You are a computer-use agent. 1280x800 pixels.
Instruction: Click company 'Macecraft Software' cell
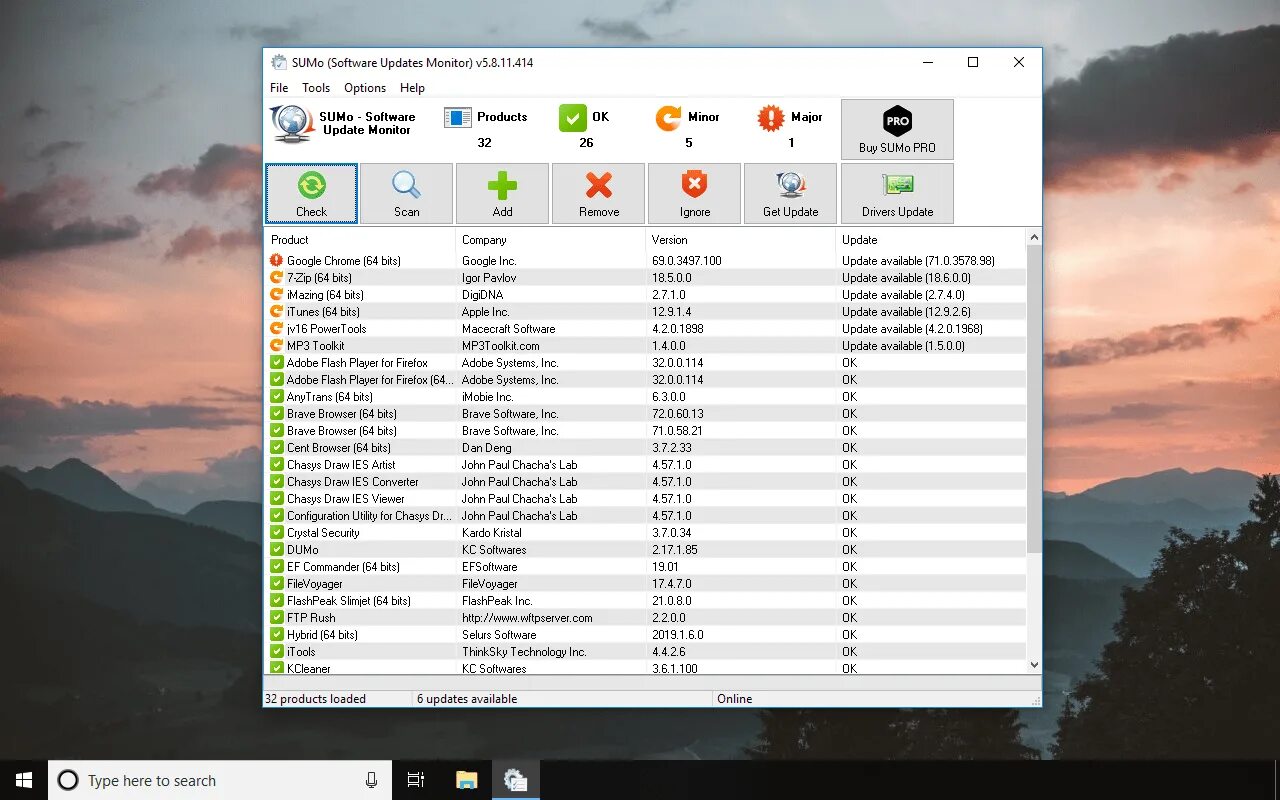(x=508, y=329)
